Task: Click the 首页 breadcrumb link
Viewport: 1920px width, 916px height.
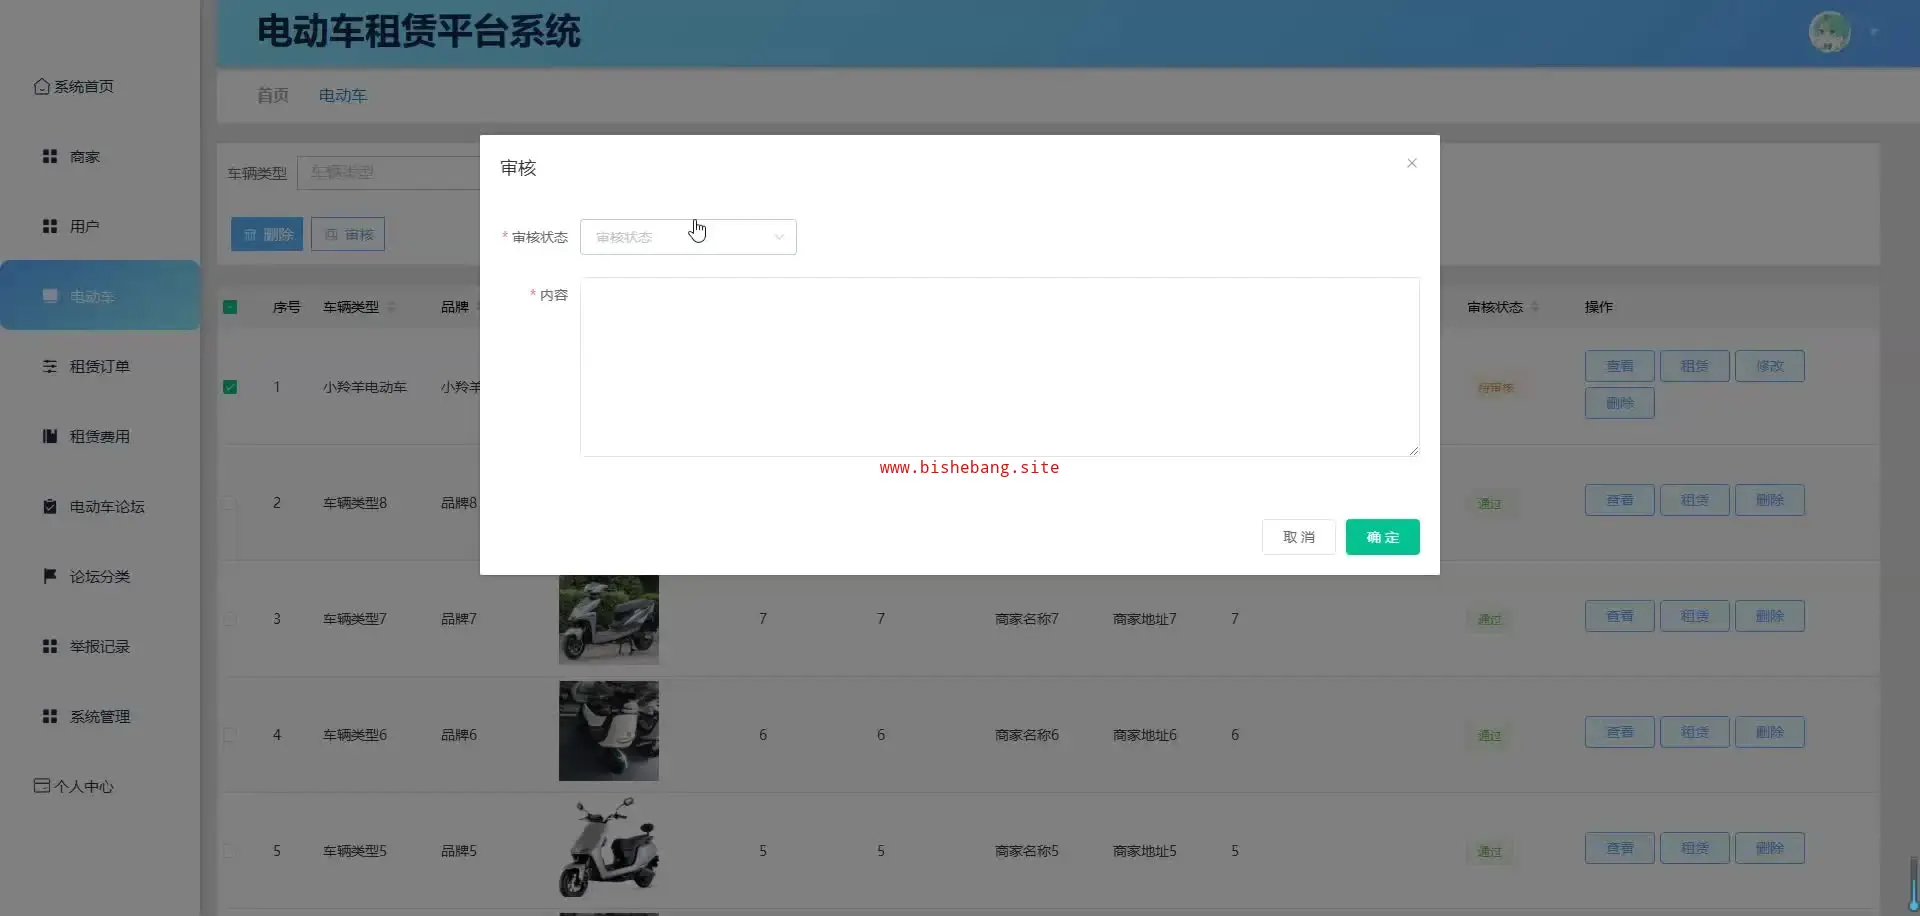Action: click(273, 95)
